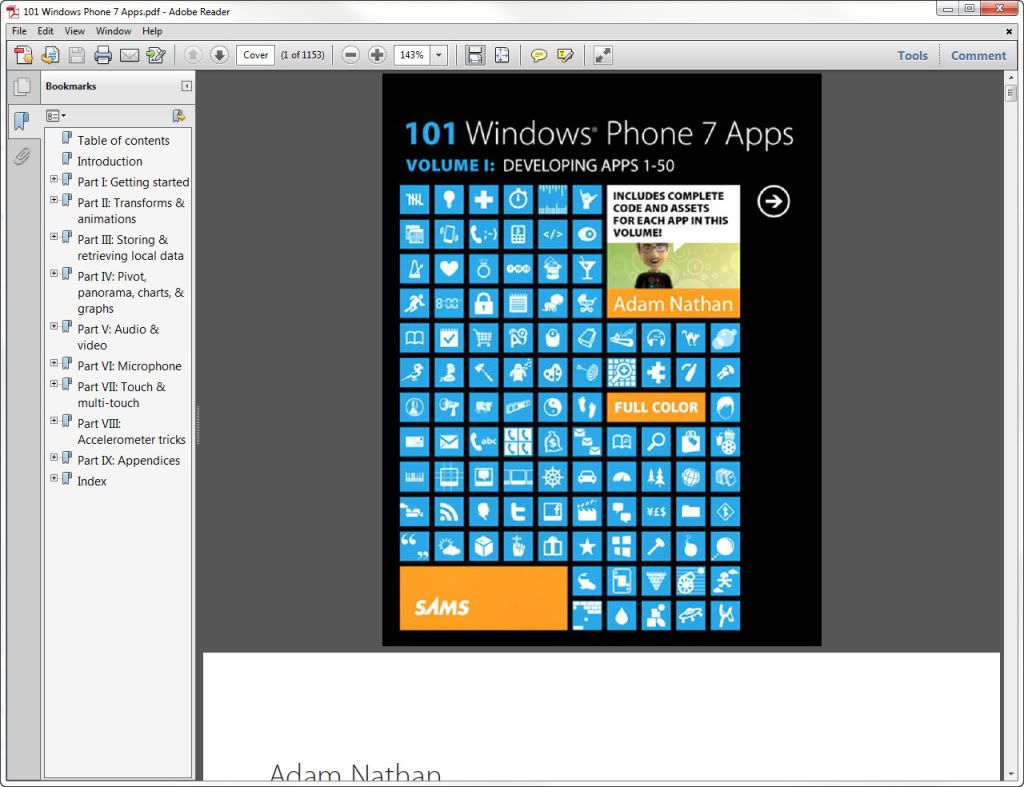The image size is (1024, 787).
Task: Expand Part V: Audio & video
Action: [x=54, y=325]
